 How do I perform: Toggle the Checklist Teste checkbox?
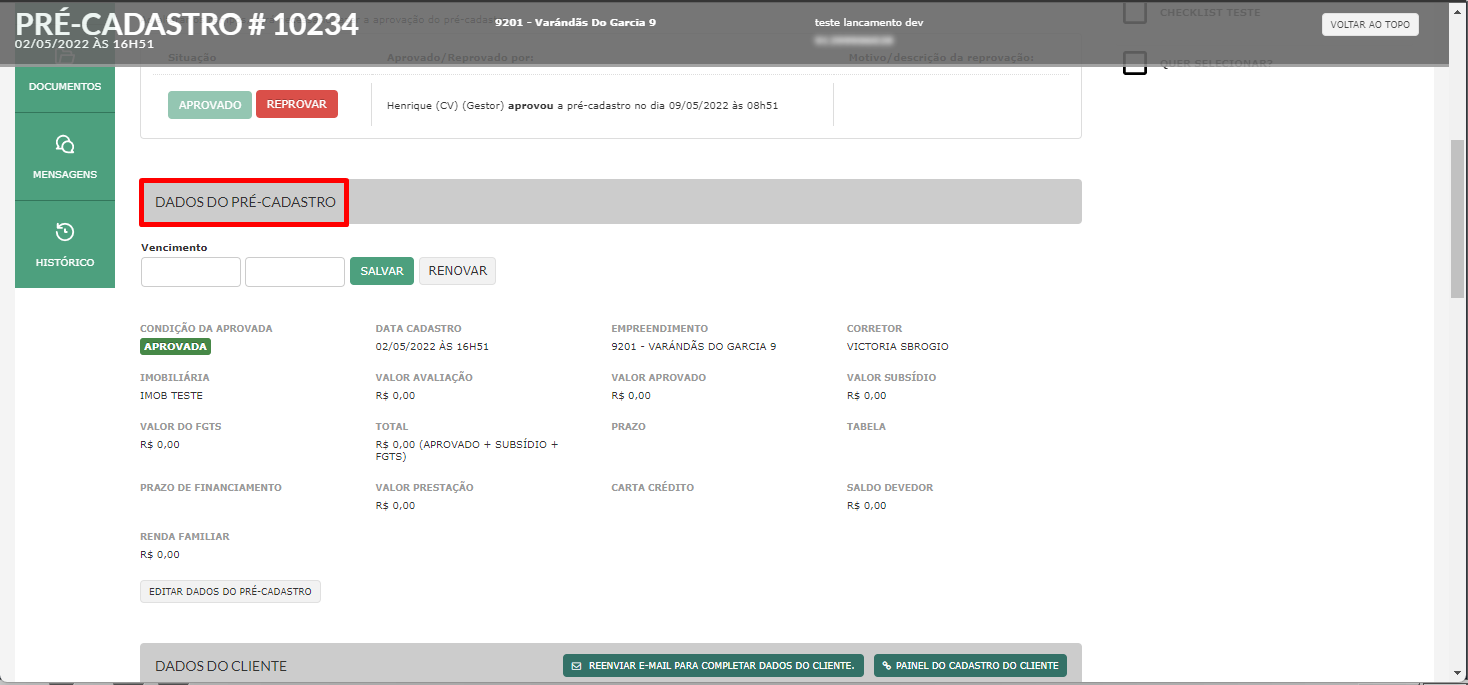coord(1134,13)
